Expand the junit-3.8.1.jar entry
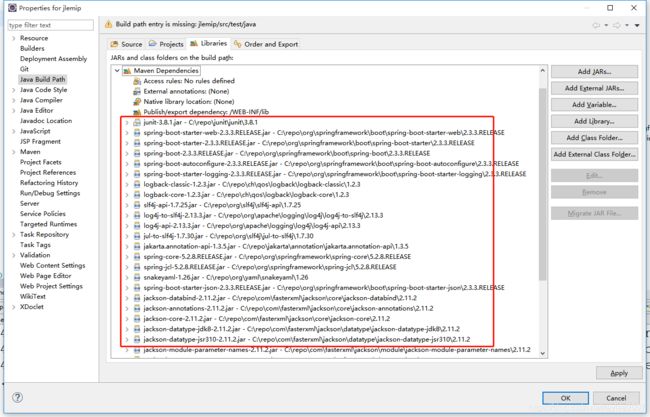The height and width of the screenshot is (417, 650). pos(127,122)
